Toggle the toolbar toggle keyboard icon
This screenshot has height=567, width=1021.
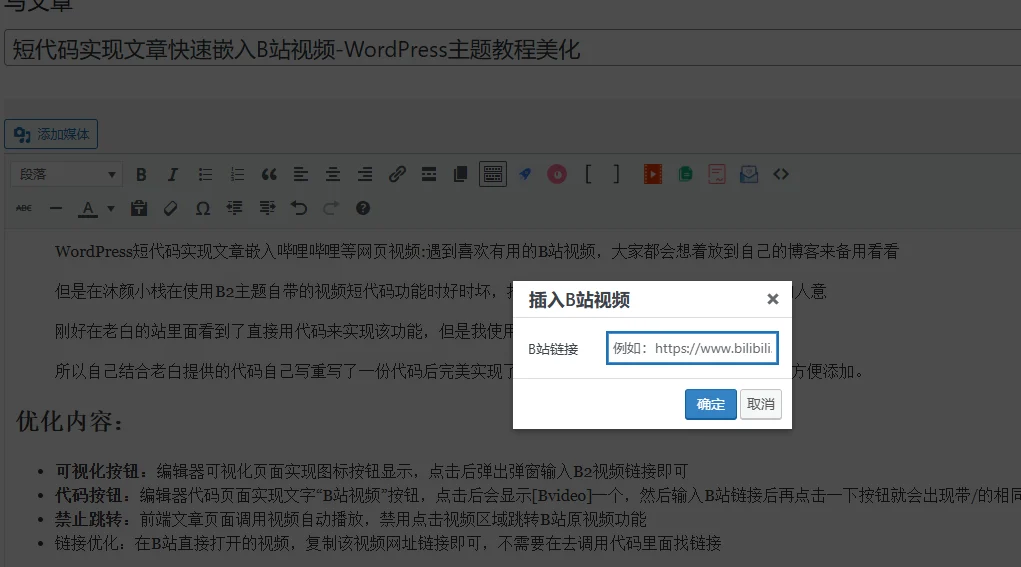pos(492,174)
